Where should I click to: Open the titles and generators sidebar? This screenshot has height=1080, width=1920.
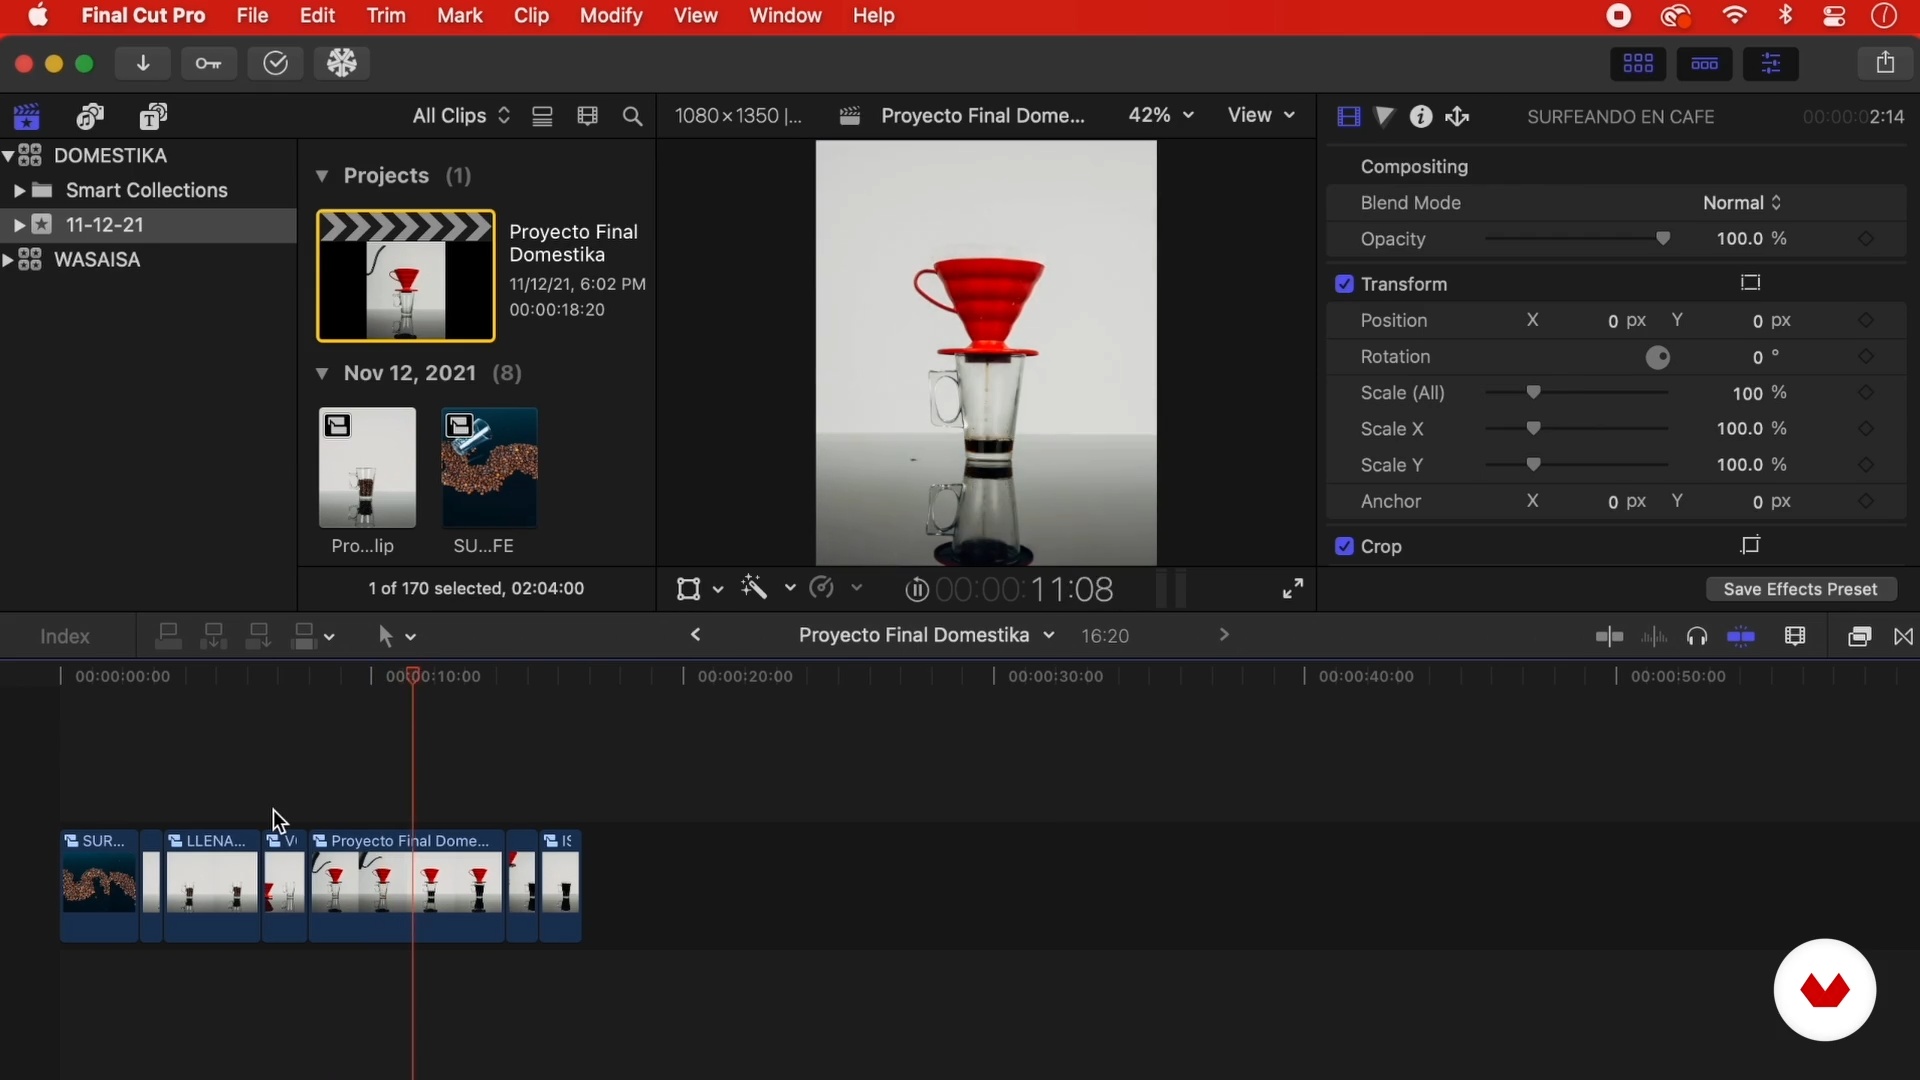pyautogui.click(x=153, y=117)
